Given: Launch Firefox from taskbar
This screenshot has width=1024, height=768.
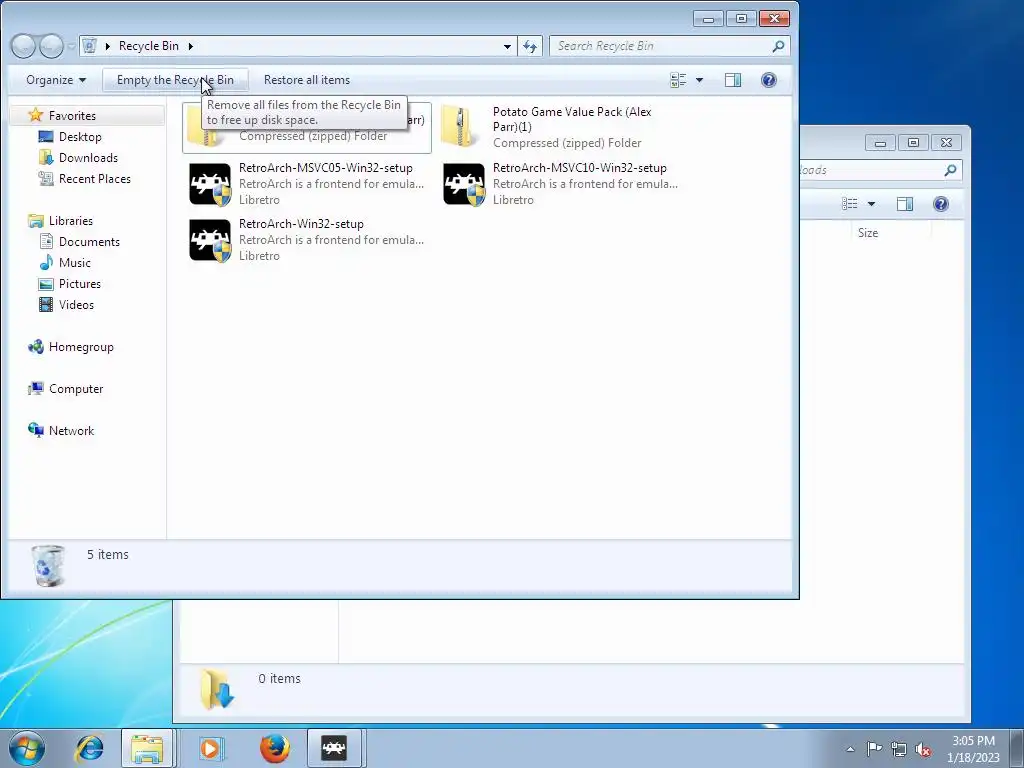Looking at the screenshot, I should tap(274, 748).
